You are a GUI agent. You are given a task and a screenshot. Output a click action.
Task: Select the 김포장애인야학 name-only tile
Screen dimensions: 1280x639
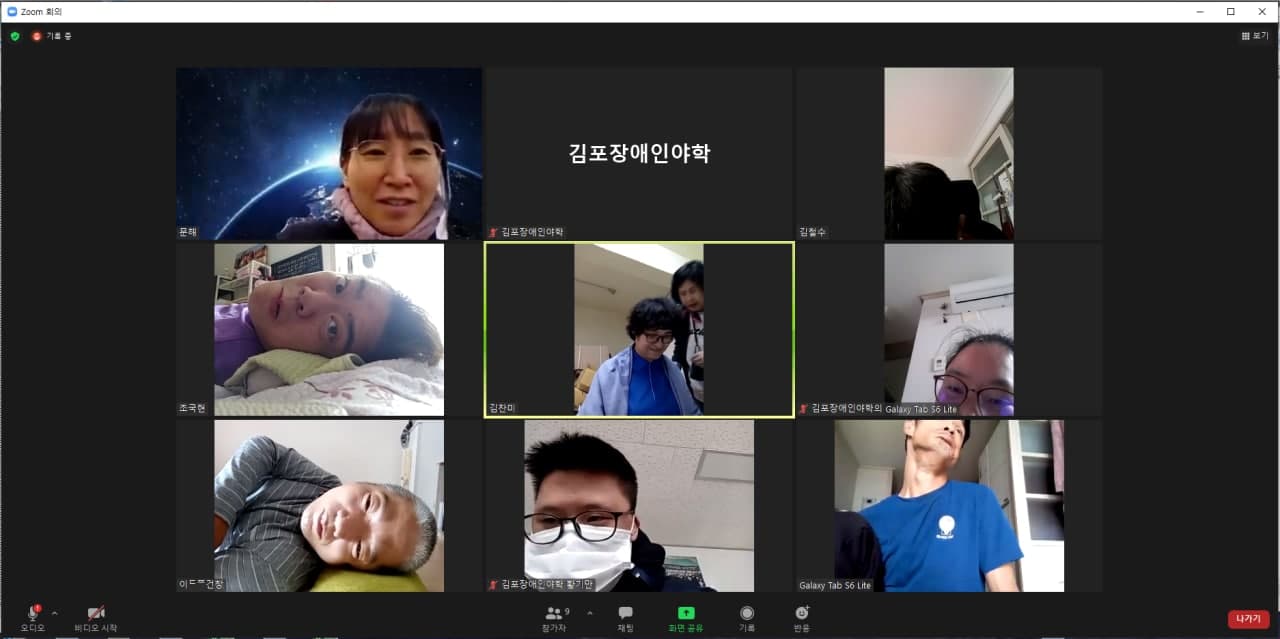639,154
